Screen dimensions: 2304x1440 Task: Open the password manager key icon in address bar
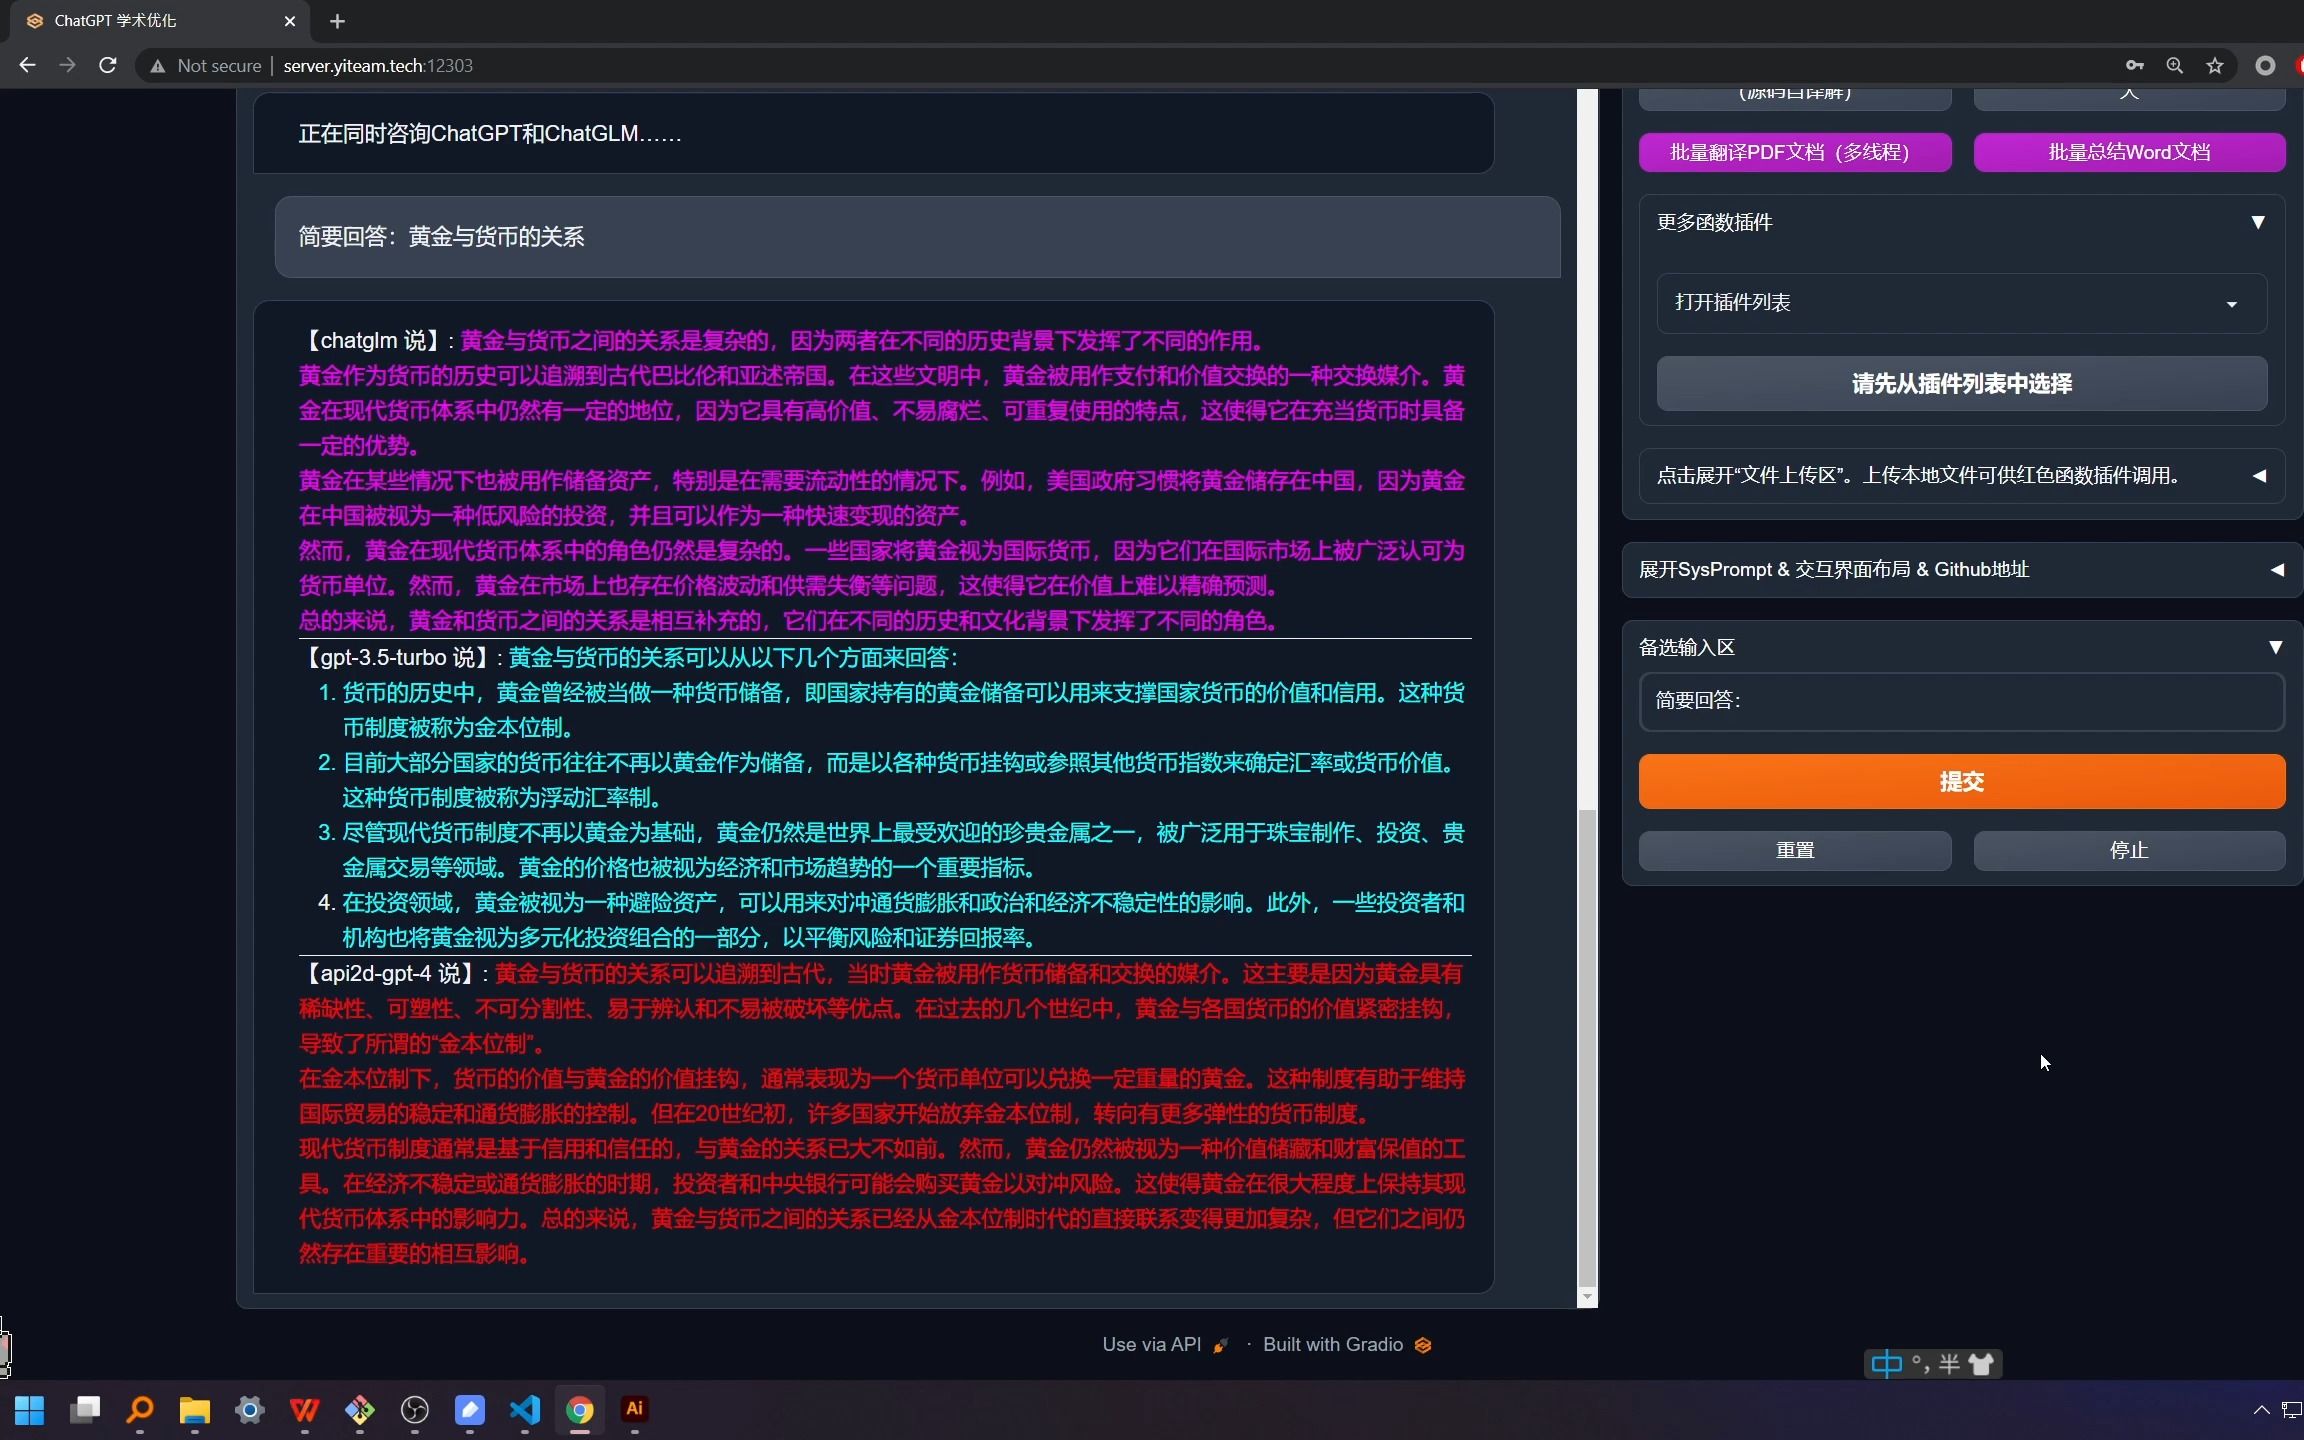2134,65
